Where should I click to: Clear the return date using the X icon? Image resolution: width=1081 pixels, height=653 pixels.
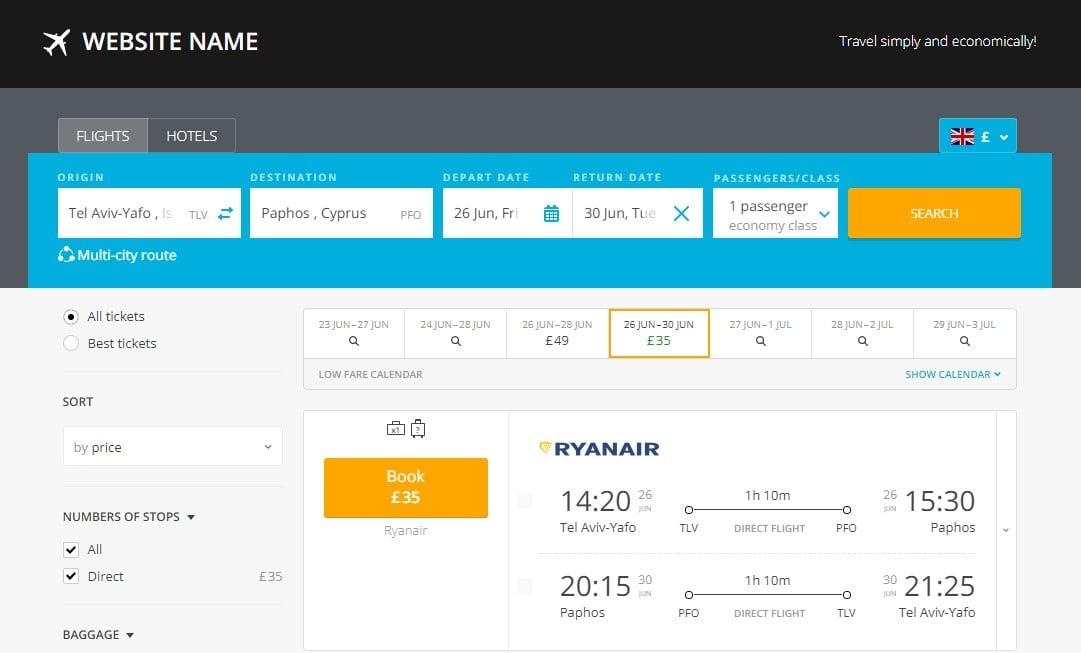coord(681,213)
